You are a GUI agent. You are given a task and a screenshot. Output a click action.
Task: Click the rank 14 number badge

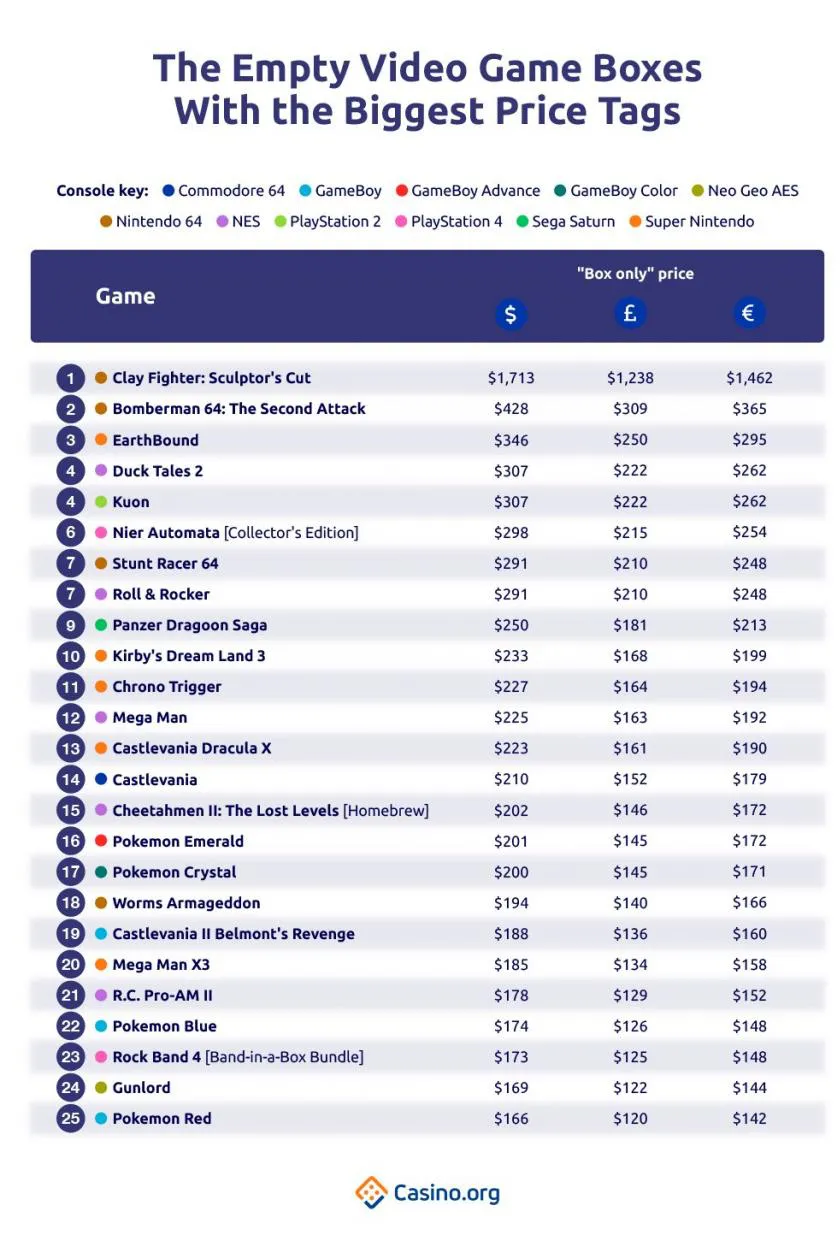(x=70, y=779)
